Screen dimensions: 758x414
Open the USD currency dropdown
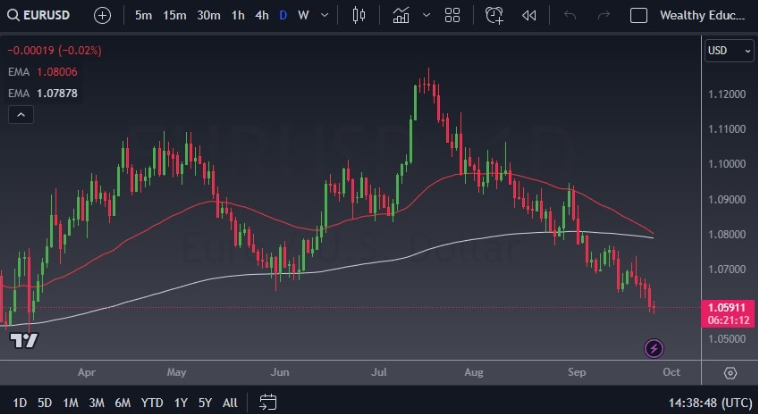coord(729,50)
